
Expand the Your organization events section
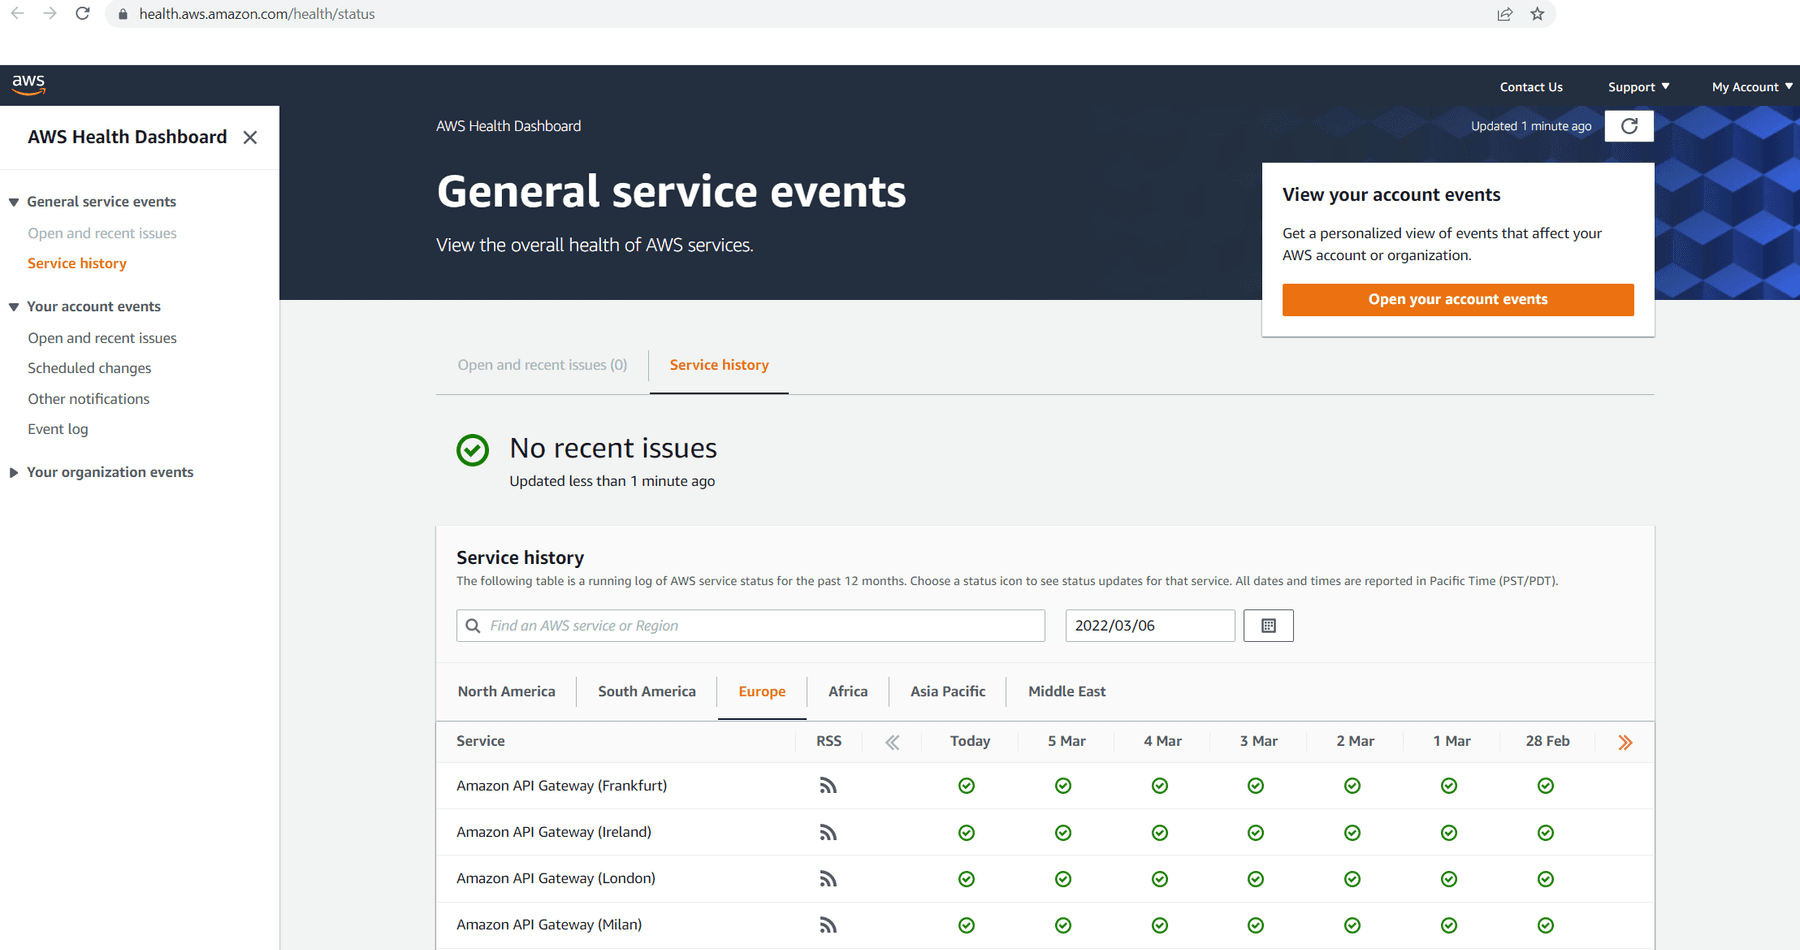14,473
